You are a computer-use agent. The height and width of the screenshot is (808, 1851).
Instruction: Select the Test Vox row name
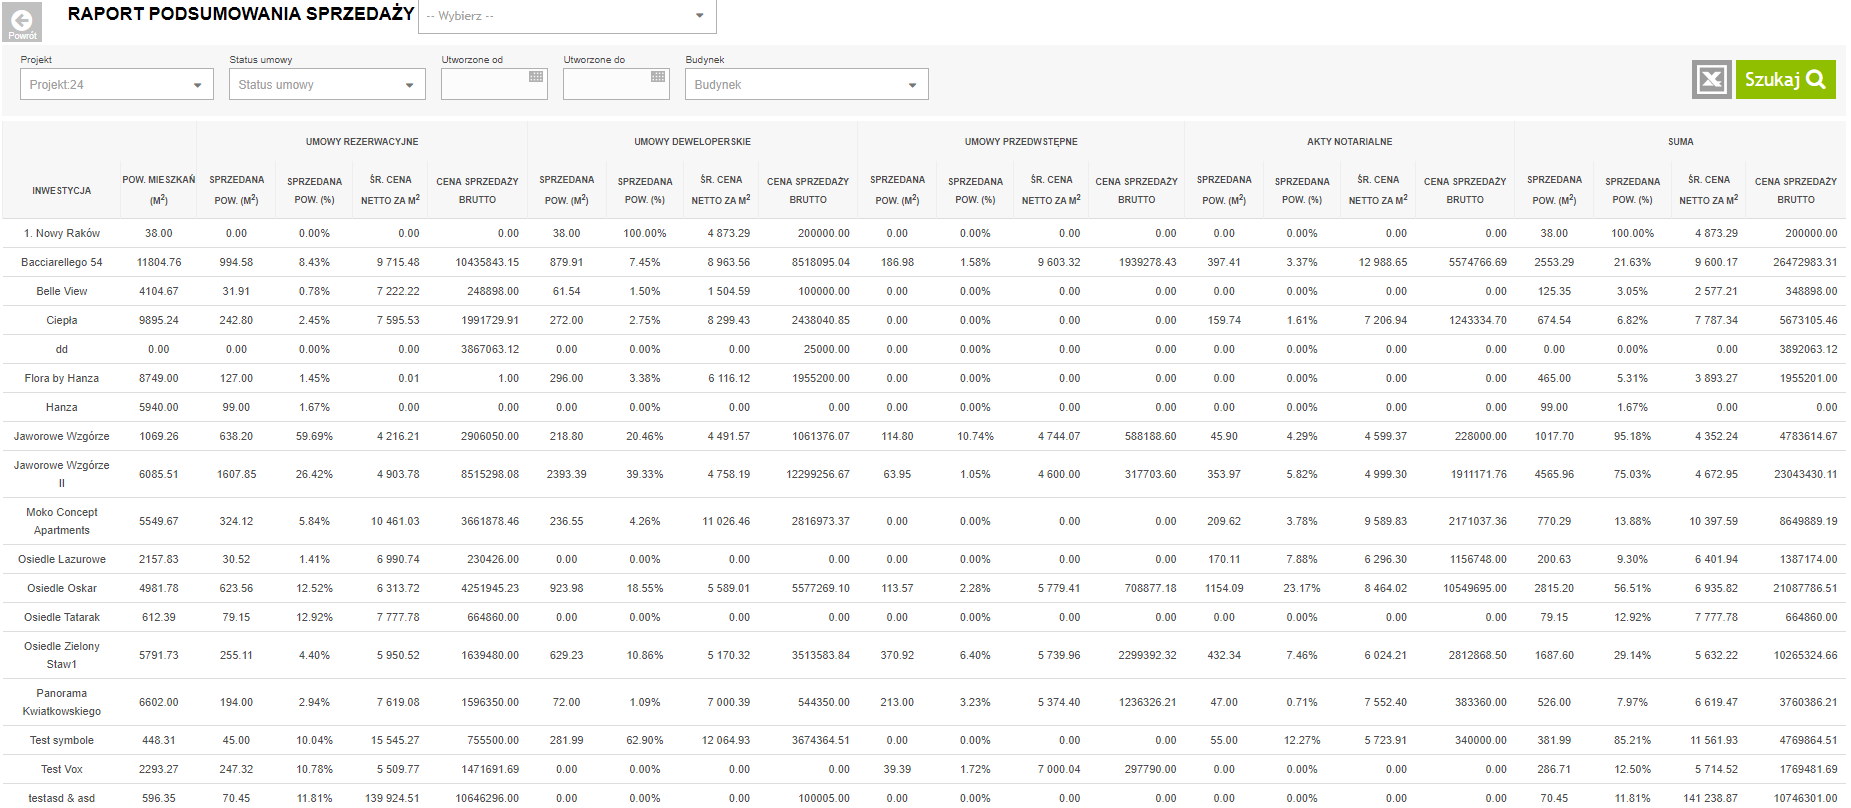62,769
